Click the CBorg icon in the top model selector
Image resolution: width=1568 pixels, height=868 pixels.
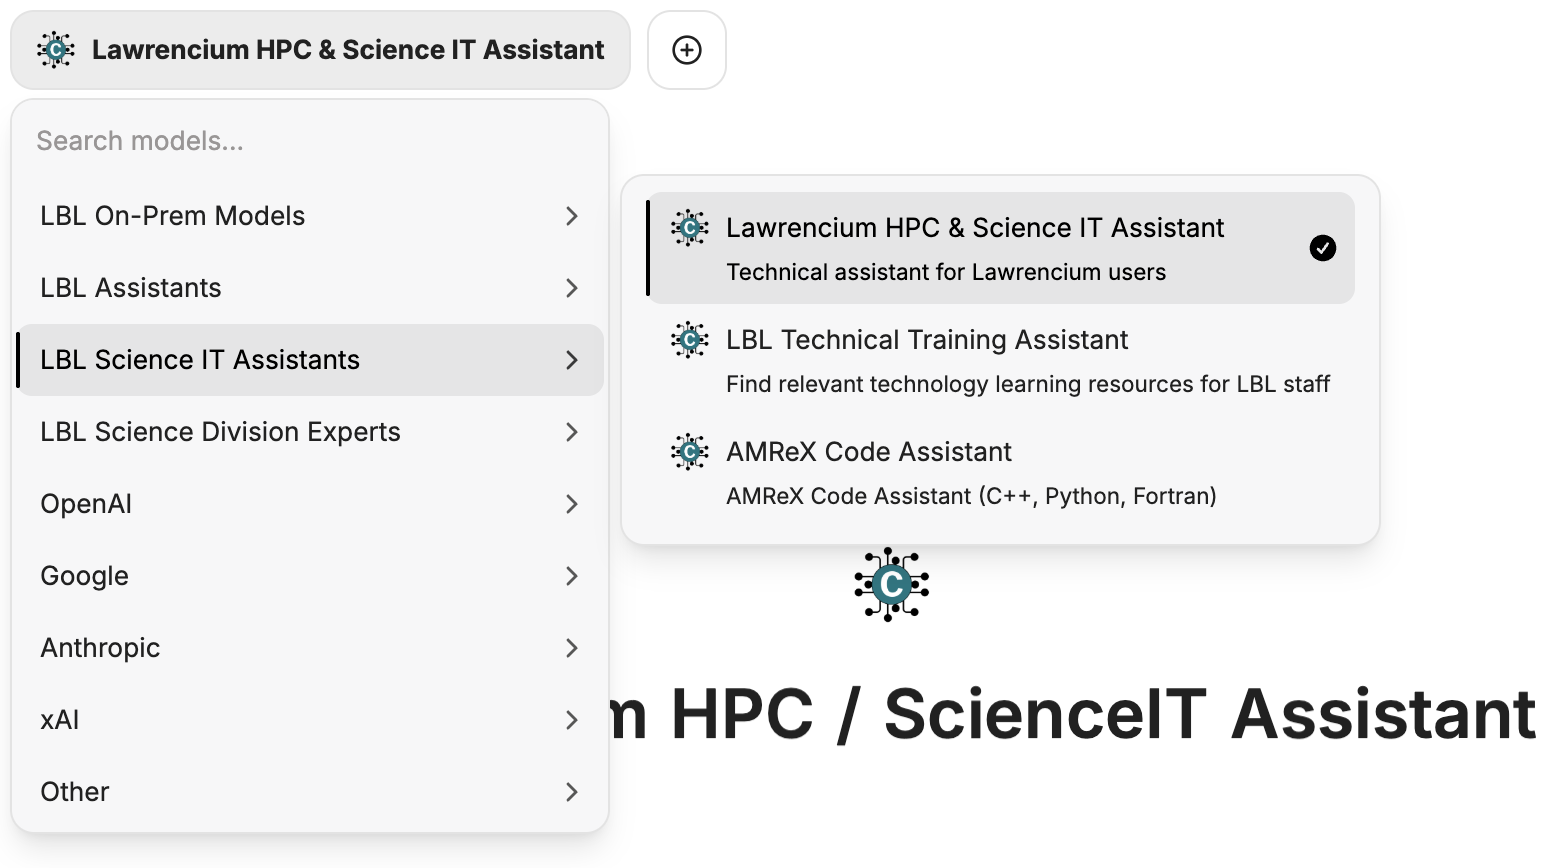55,49
